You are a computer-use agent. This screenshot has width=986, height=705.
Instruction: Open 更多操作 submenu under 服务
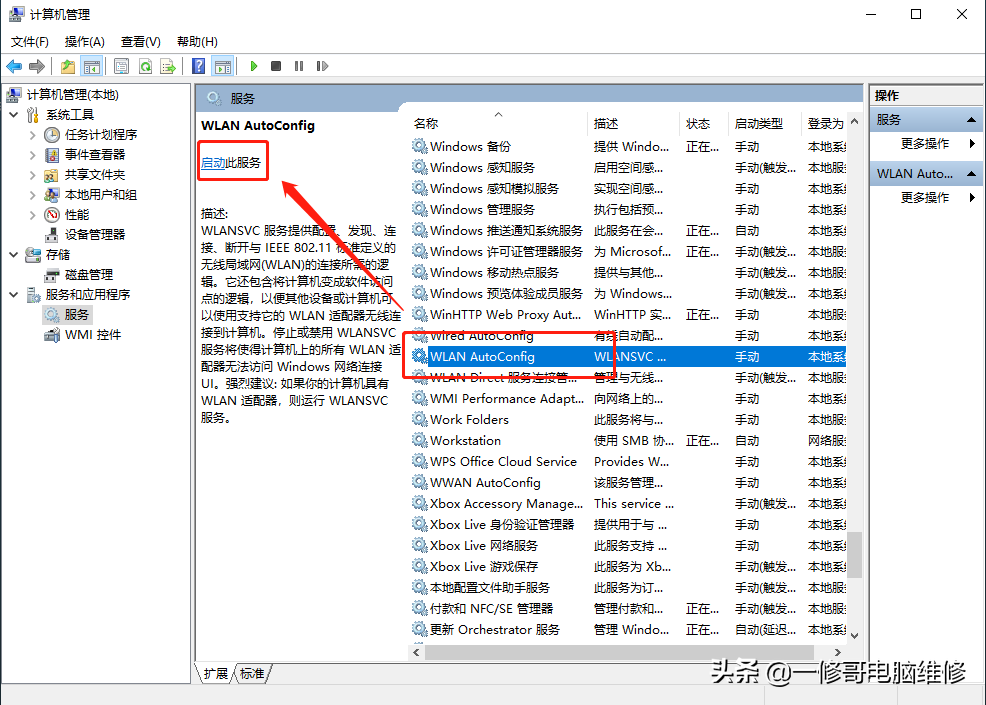(x=925, y=144)
